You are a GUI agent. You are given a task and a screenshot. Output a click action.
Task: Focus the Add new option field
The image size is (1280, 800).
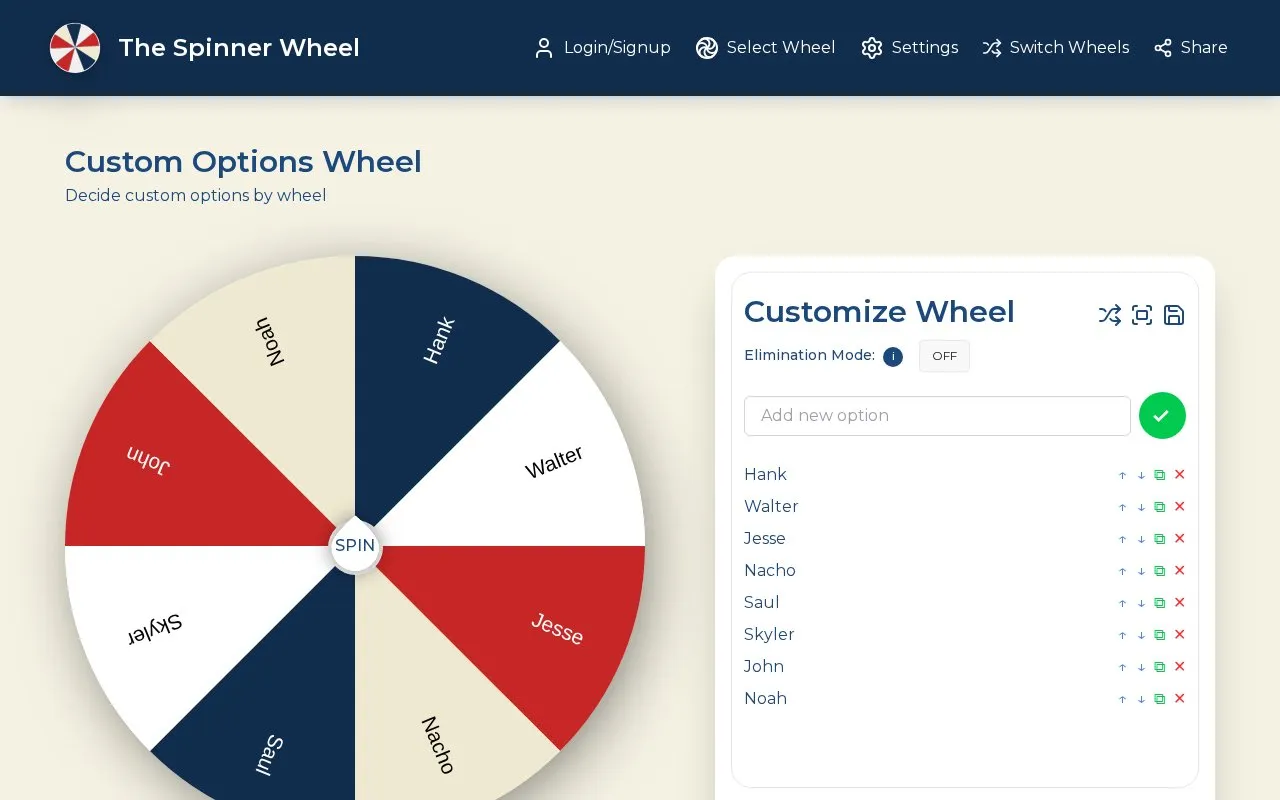(937, 416)
